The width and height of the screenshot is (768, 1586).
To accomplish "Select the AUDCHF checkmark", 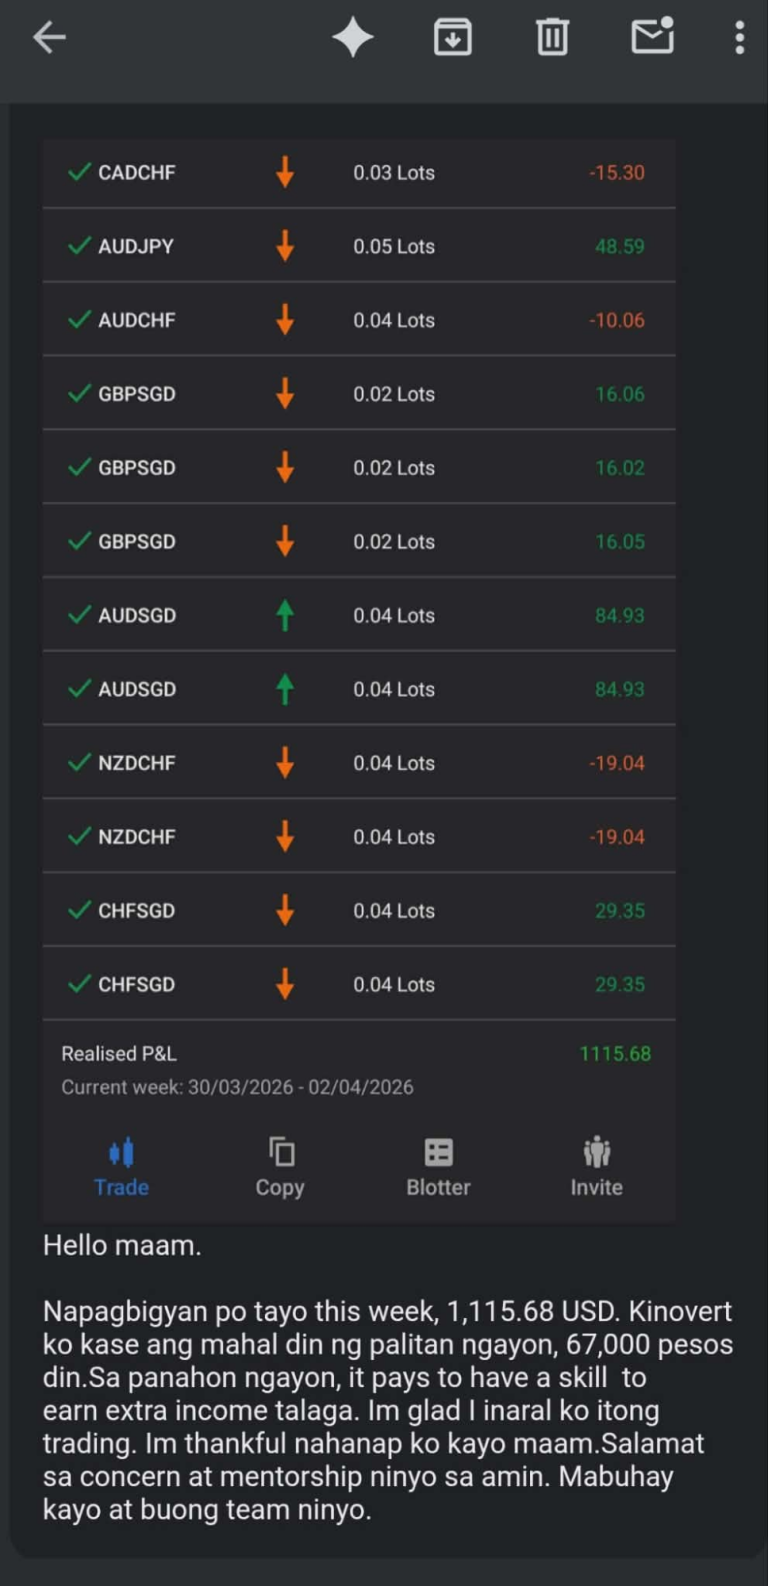I will tap(79, 320).
